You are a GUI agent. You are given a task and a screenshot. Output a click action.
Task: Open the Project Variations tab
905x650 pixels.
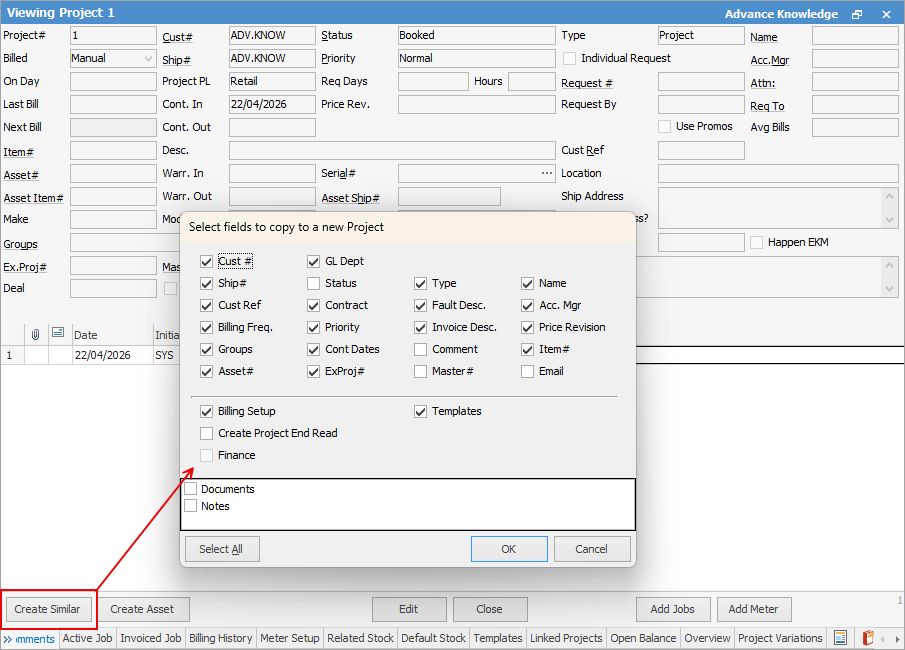click(x=780, y=638)
